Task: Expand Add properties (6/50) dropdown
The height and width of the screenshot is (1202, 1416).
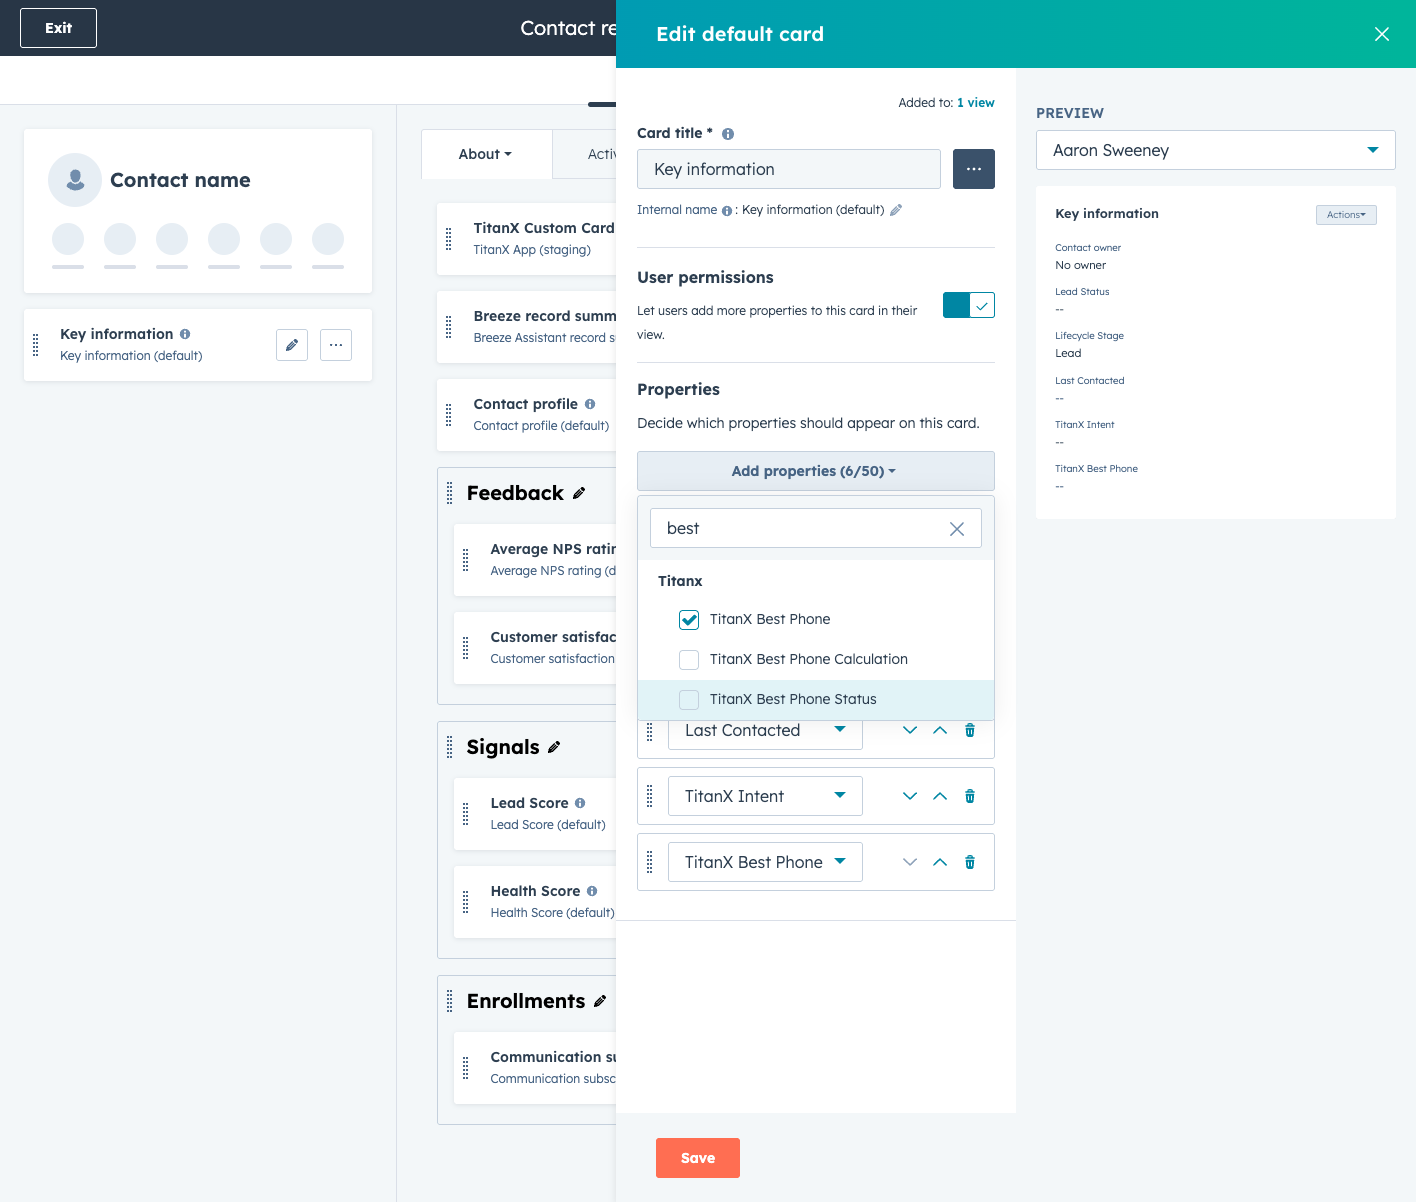Action: (x=816, y=471)
